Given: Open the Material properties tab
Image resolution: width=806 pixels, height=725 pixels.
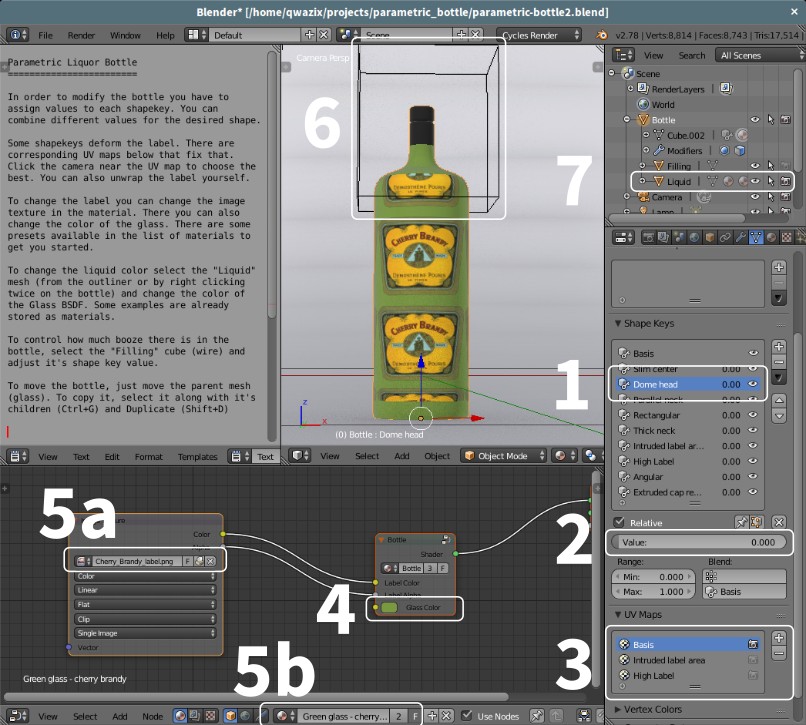Looking at the screenshot, I should pyautogui.click(x=769, y=237).
